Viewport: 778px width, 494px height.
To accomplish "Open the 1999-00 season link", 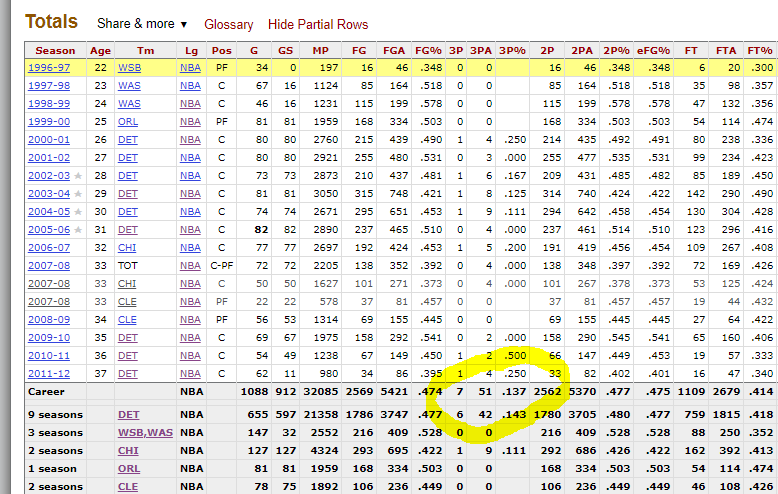I will pos(49,122).
